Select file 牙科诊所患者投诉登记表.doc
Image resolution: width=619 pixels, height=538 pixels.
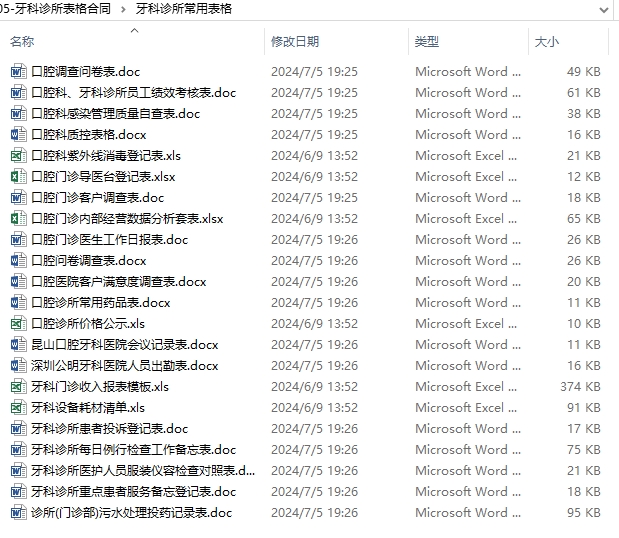coord(109,429)
